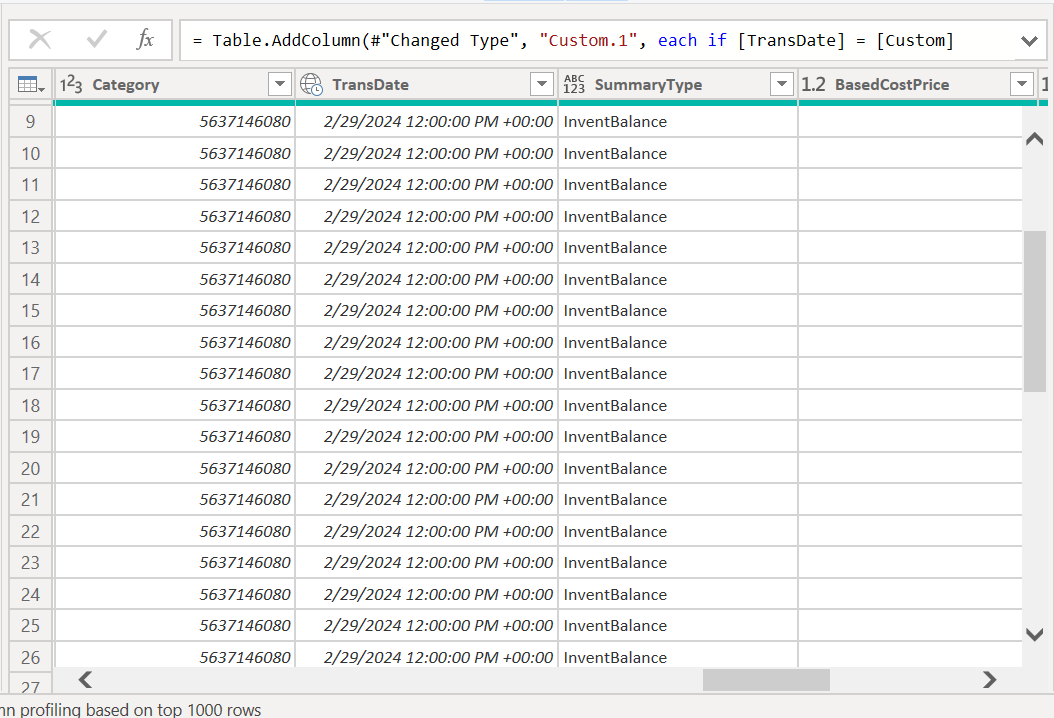Select row number 18
Image resolution: width=1054 pixels, height=718 pixels.
click(x=31, y=405)
